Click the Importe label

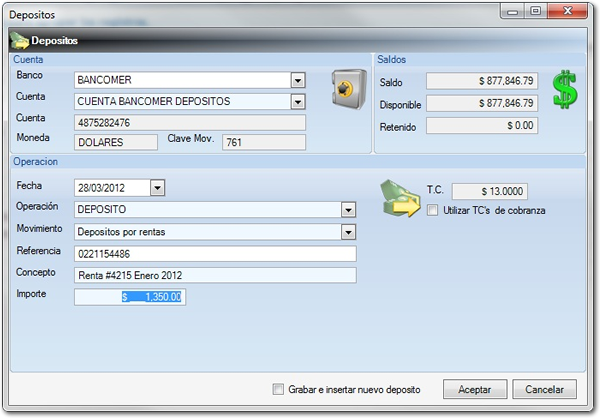[31, 294]
